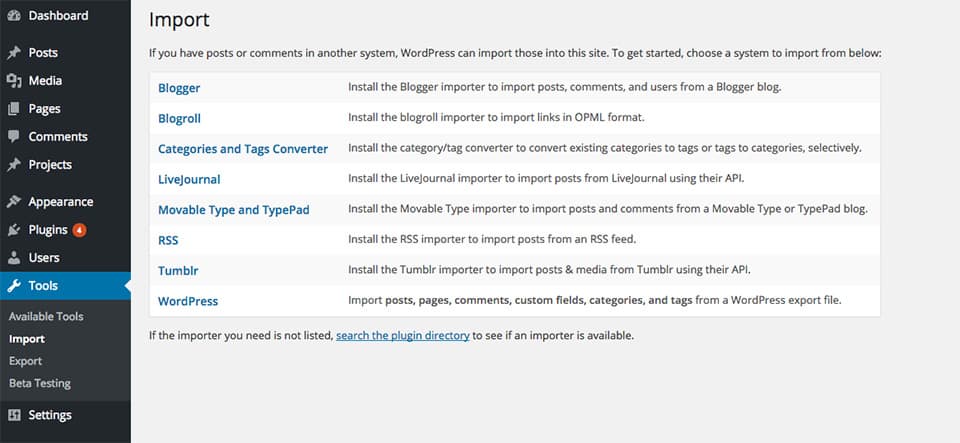Screen dimensions: 960x443
Task: Follow the search the plugin directory link
Action: [403, 336]
